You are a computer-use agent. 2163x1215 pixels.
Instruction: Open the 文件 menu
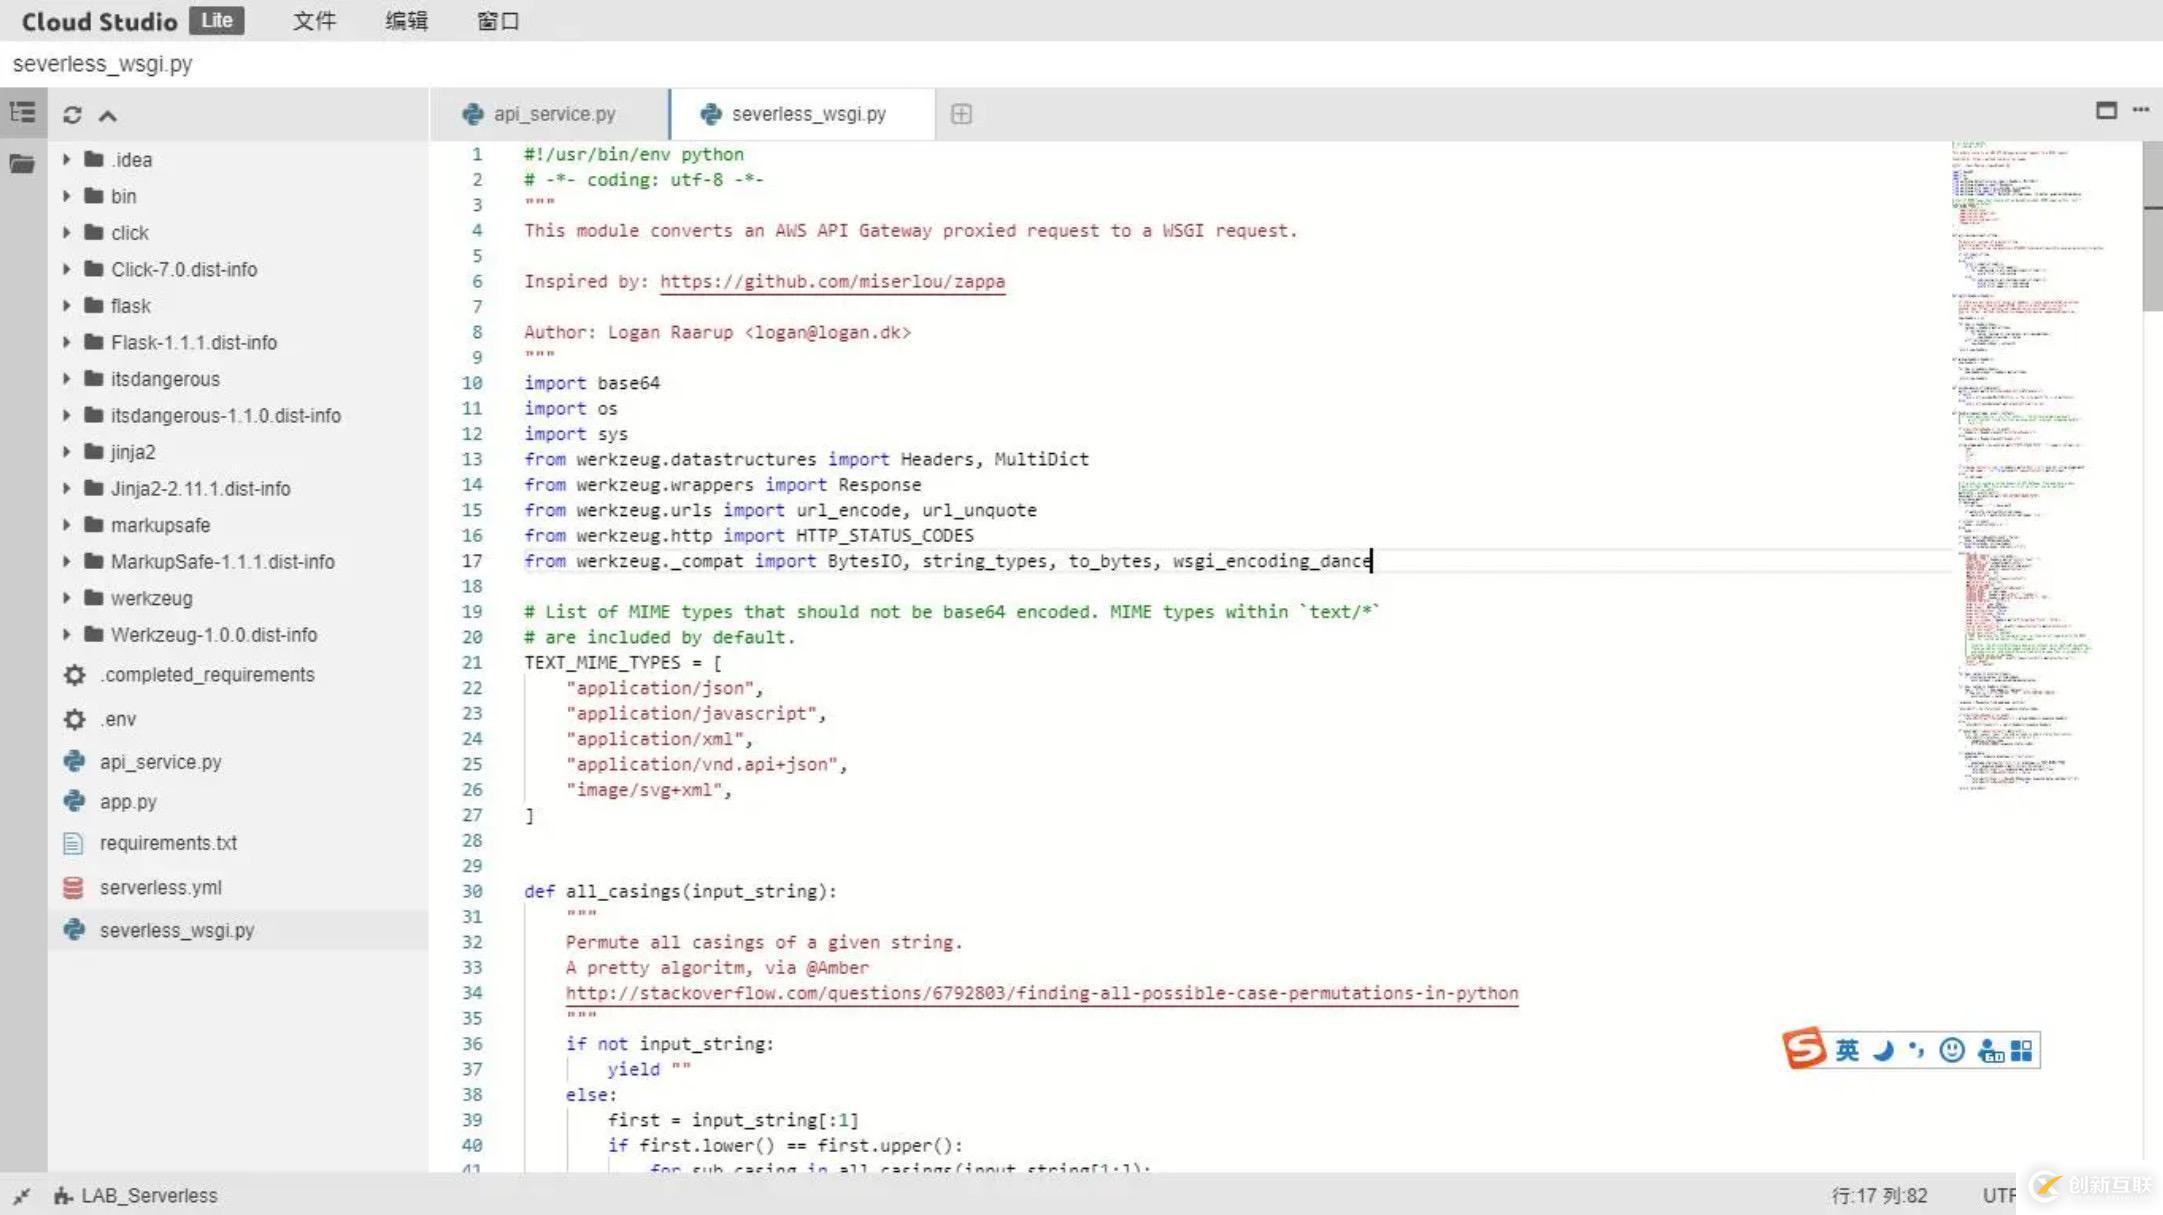tap(314, 21)
